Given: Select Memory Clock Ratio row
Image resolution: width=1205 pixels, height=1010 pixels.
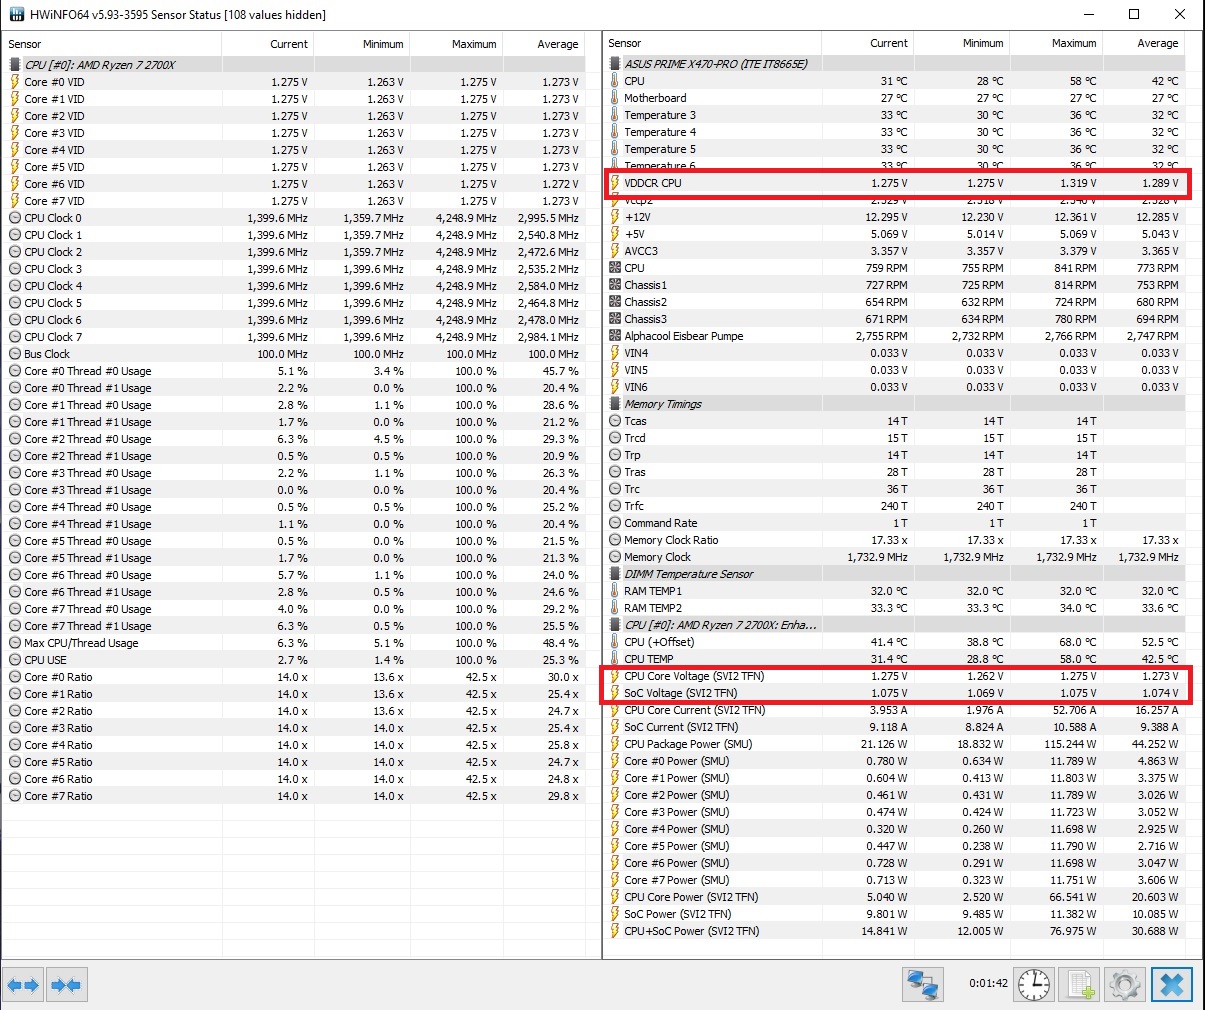Looking at the screenshot, I should pos(895,540).
